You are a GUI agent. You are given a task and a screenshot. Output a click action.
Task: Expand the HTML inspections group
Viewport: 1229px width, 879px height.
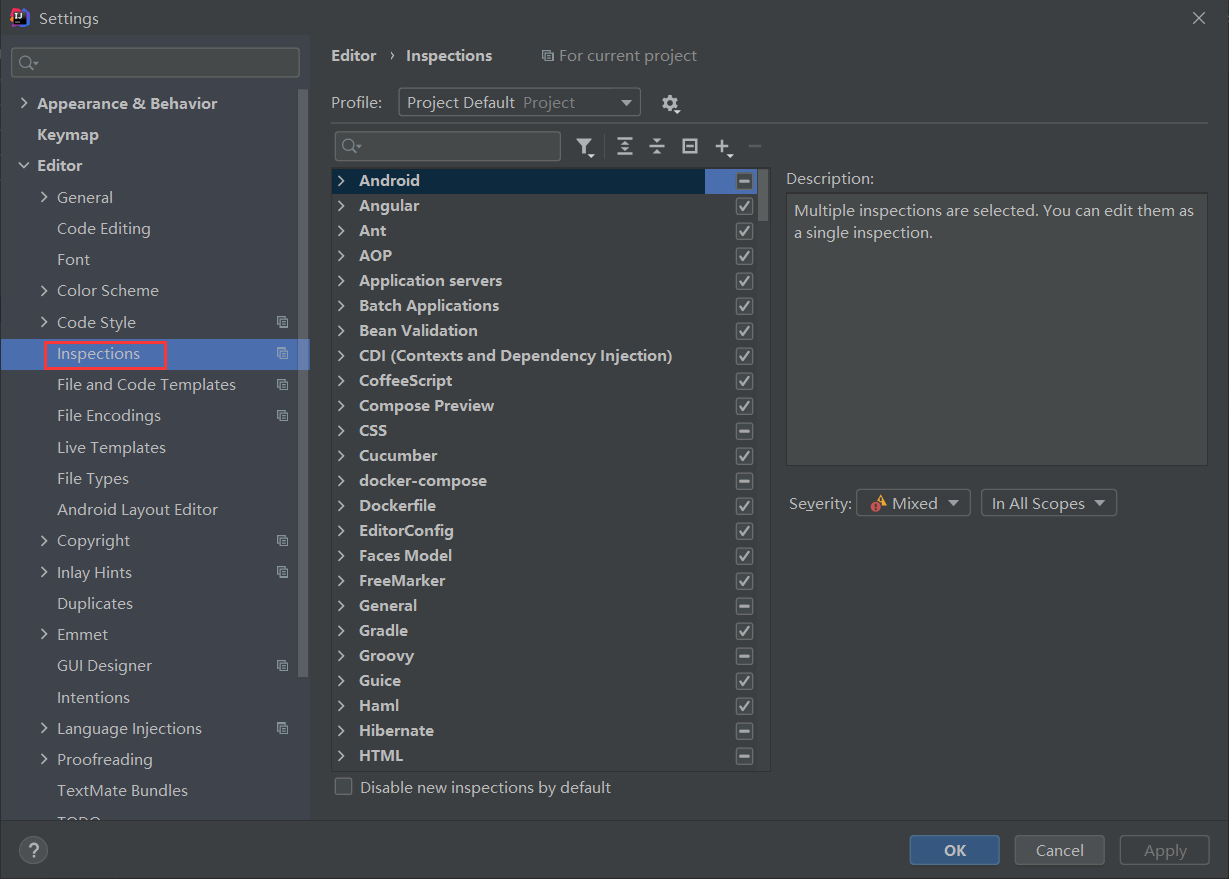coord(341,756)
